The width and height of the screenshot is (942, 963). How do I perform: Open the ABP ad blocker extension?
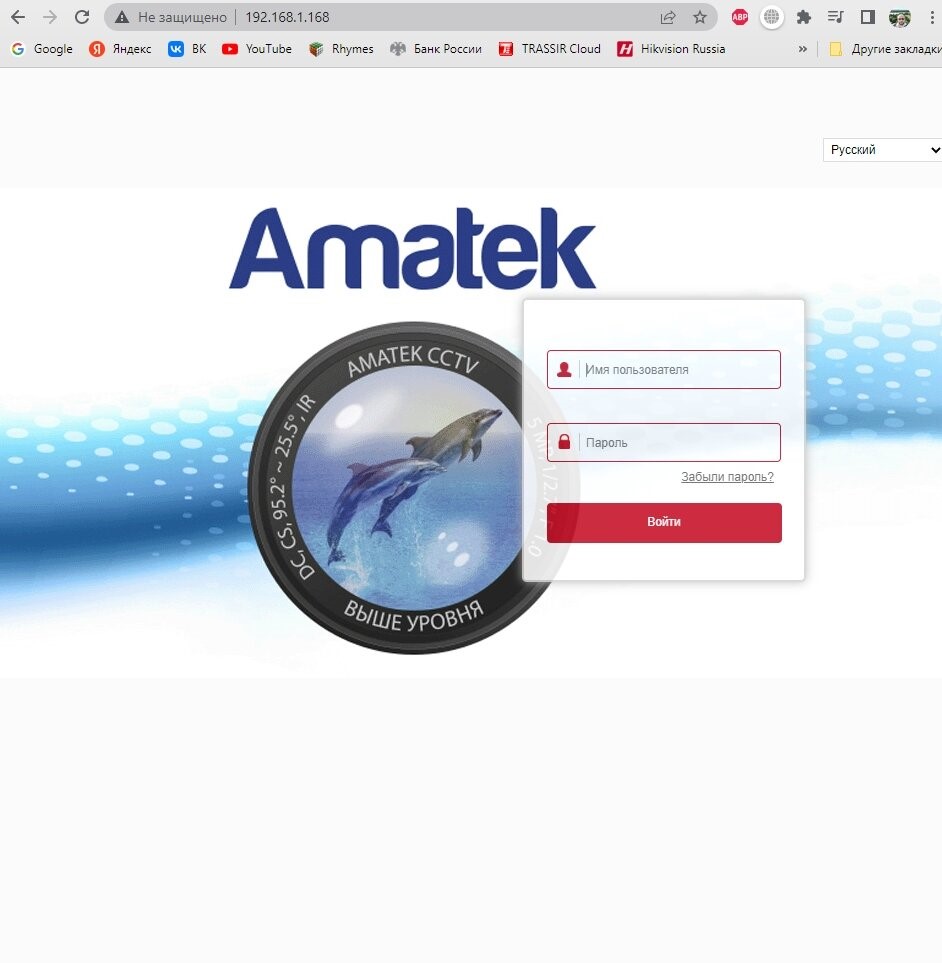740,17
